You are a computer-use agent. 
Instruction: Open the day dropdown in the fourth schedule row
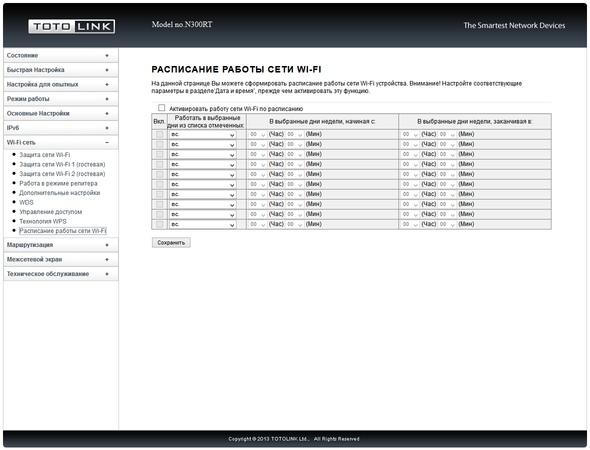(202, 164)
